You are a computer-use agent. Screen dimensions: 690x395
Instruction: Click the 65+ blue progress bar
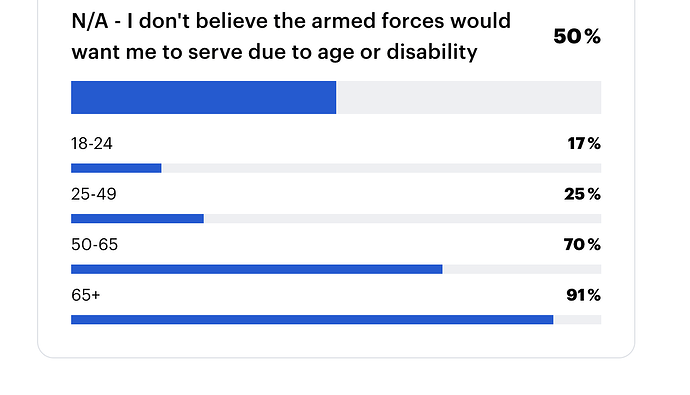[x=312, y=320]
